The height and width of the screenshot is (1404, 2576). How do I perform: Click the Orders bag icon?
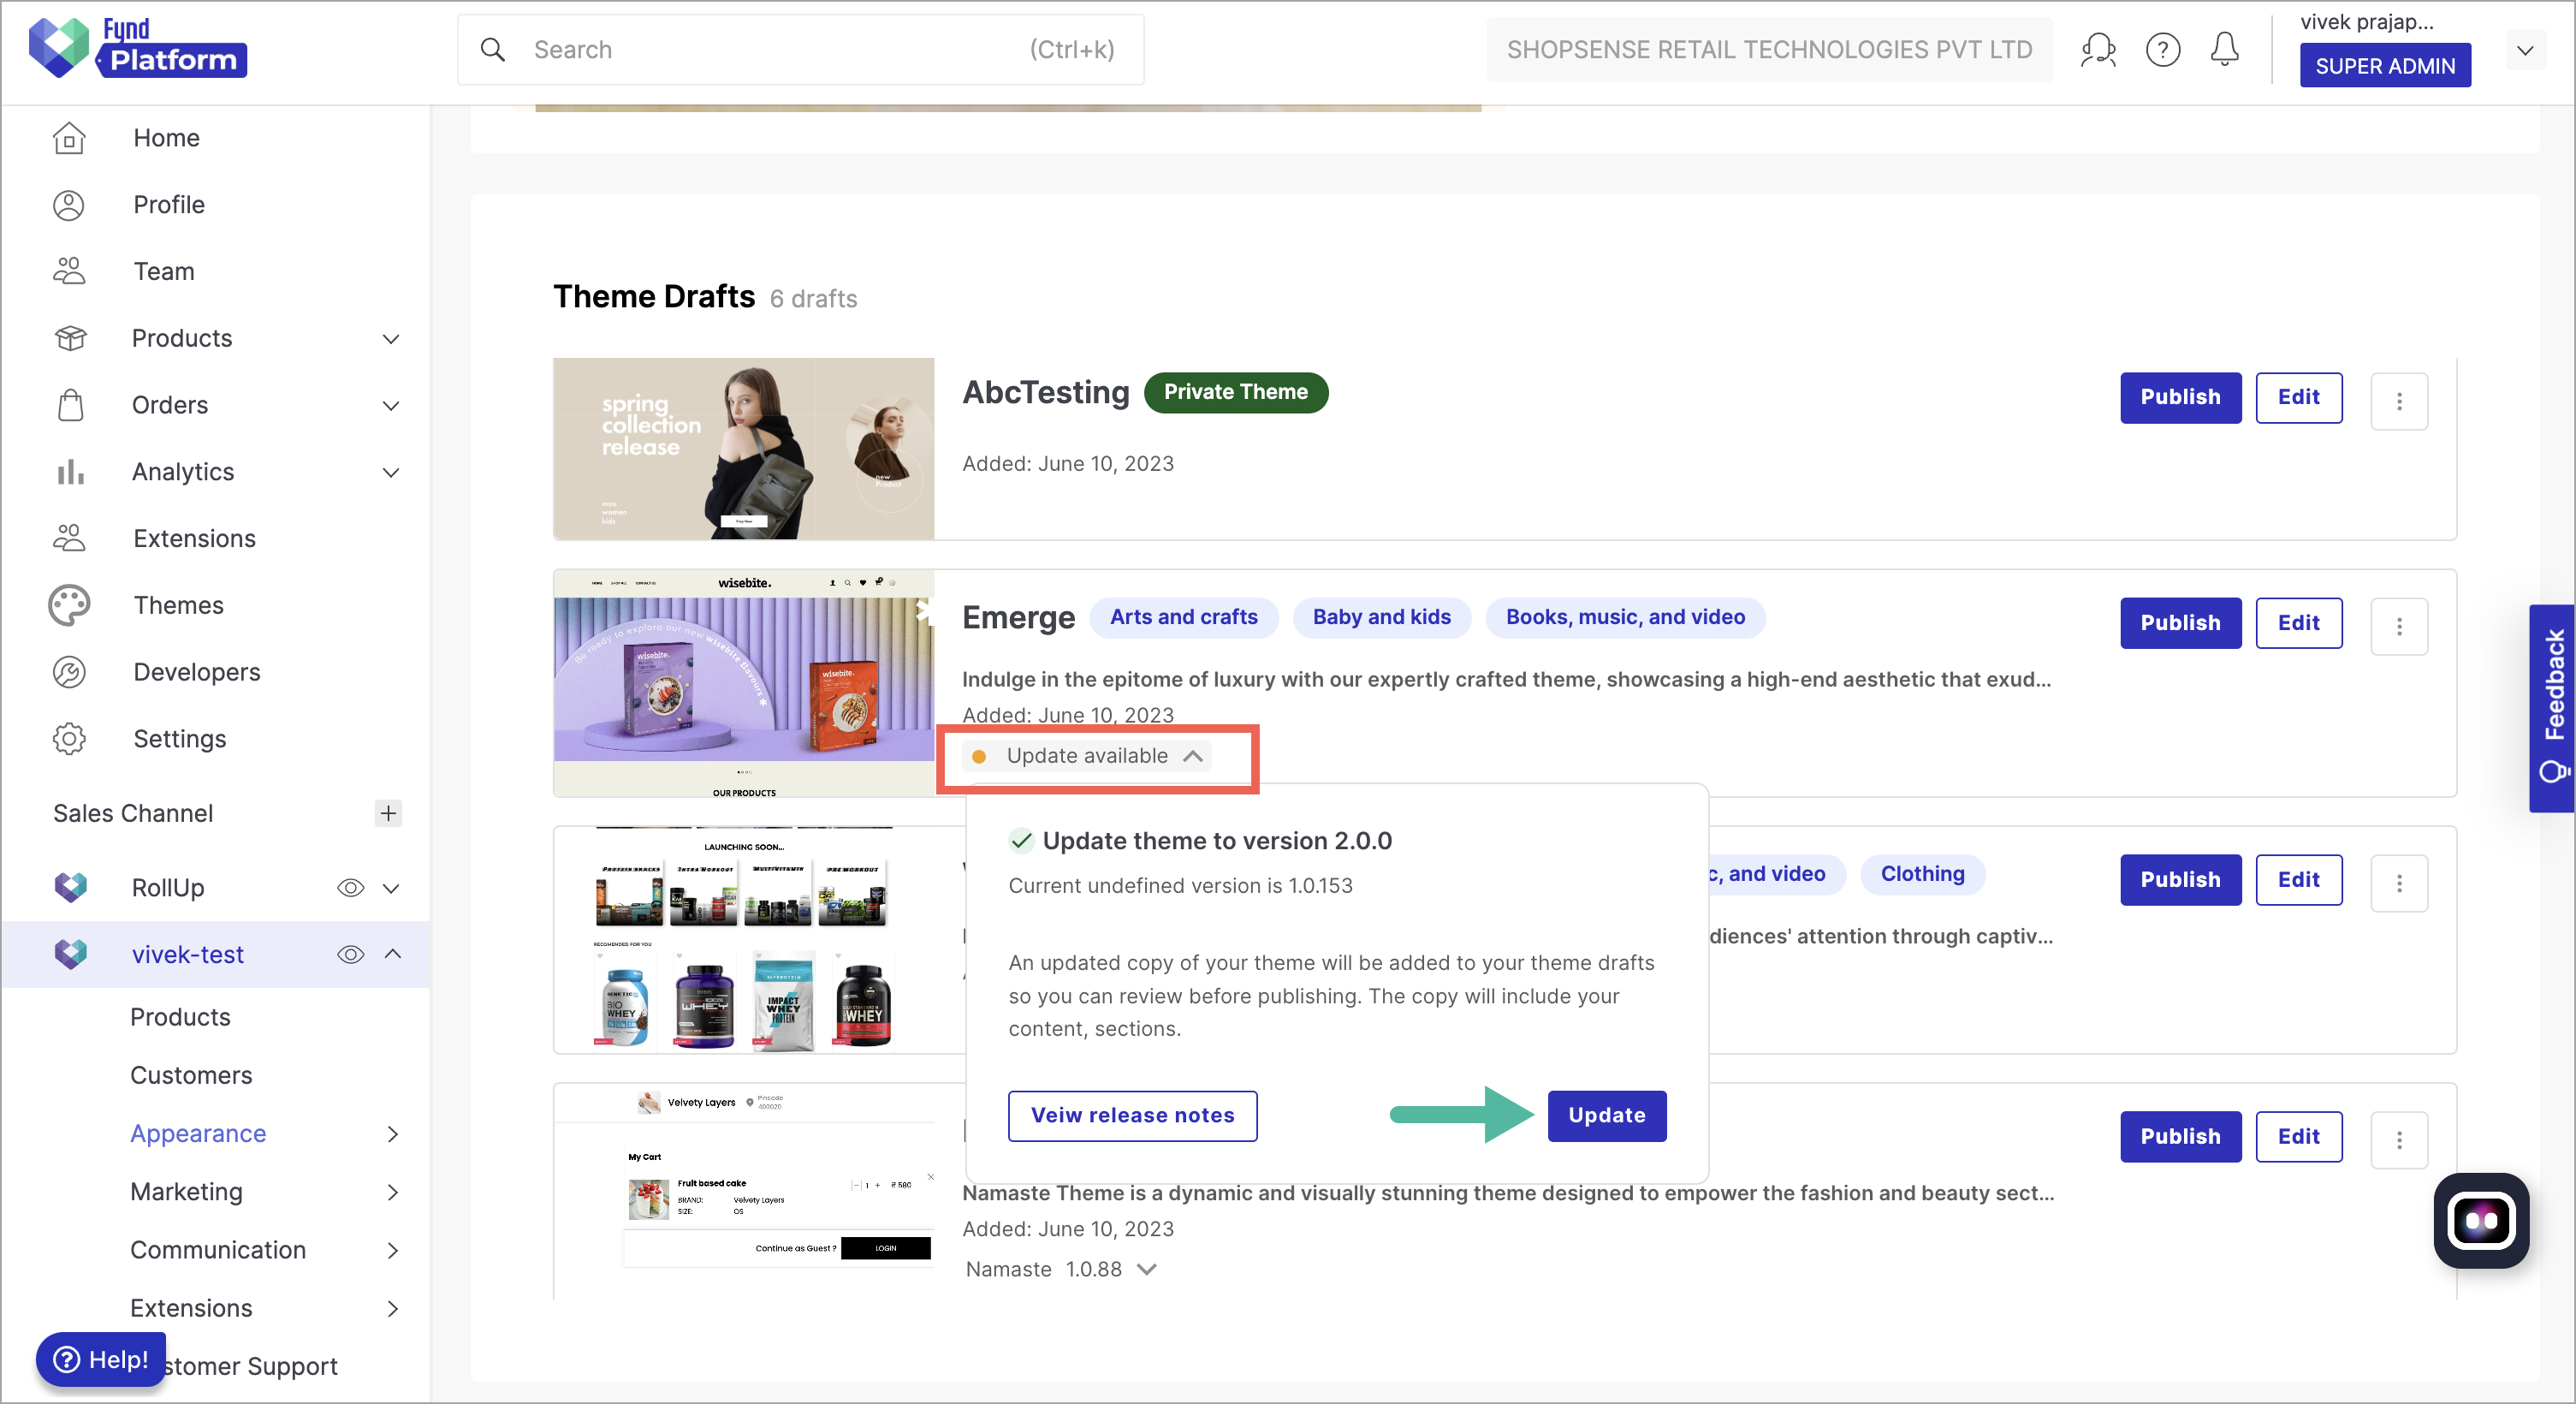click(x=70, y=405)
